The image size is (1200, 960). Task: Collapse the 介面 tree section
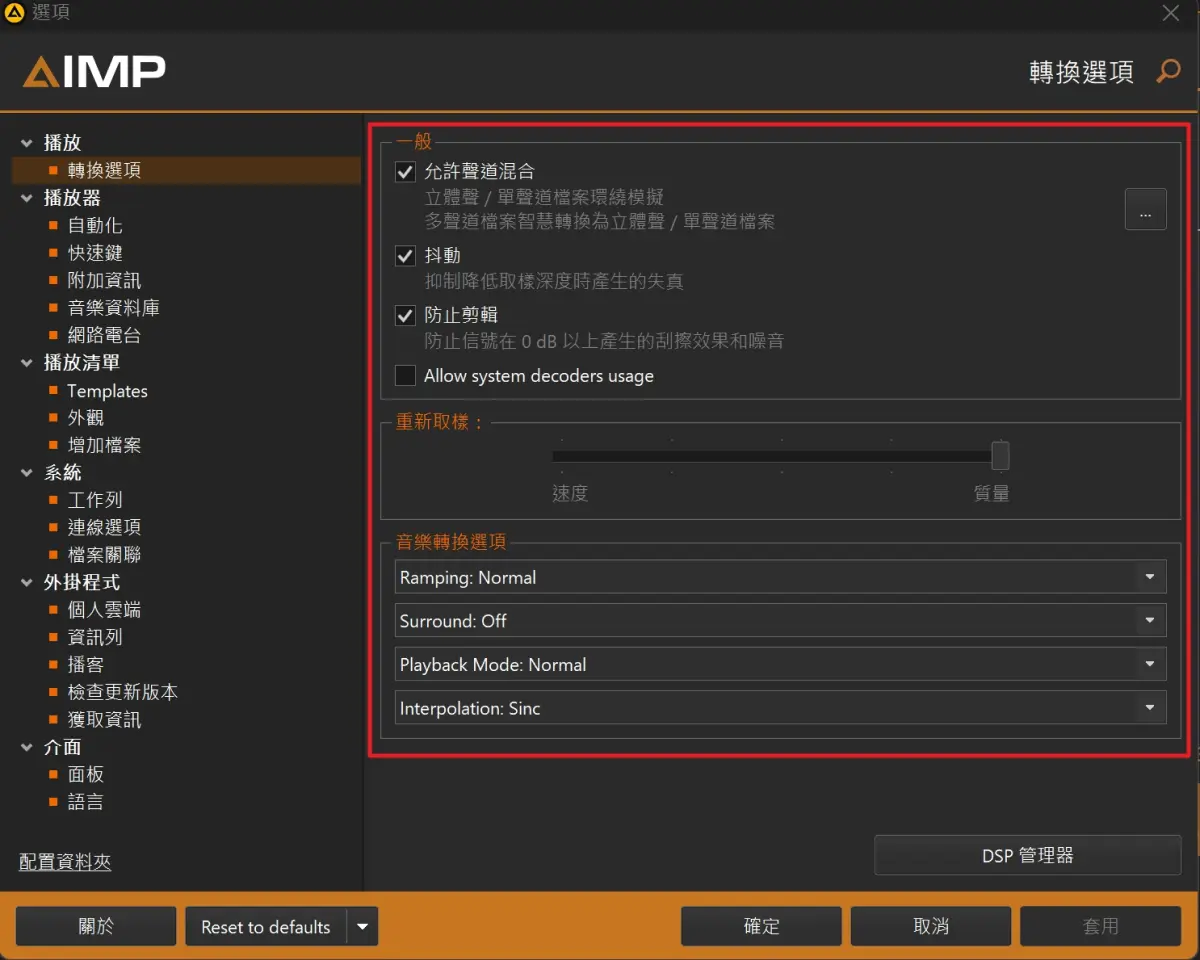[26, 748]
